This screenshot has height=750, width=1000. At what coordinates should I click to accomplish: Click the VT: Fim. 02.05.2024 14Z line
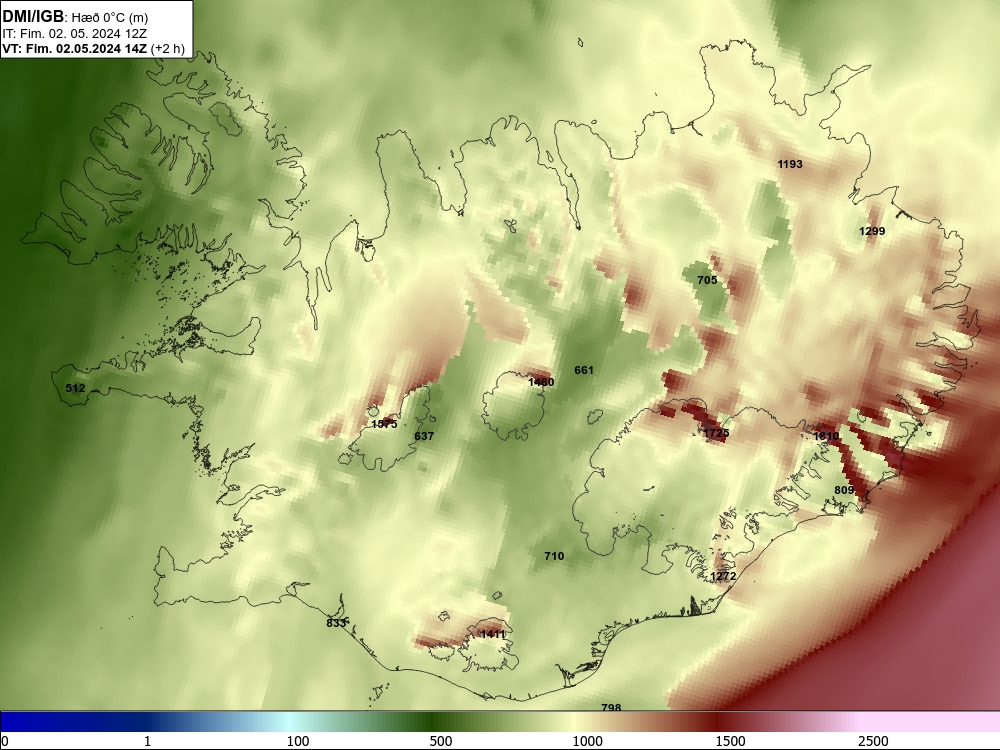click(93, 48)
